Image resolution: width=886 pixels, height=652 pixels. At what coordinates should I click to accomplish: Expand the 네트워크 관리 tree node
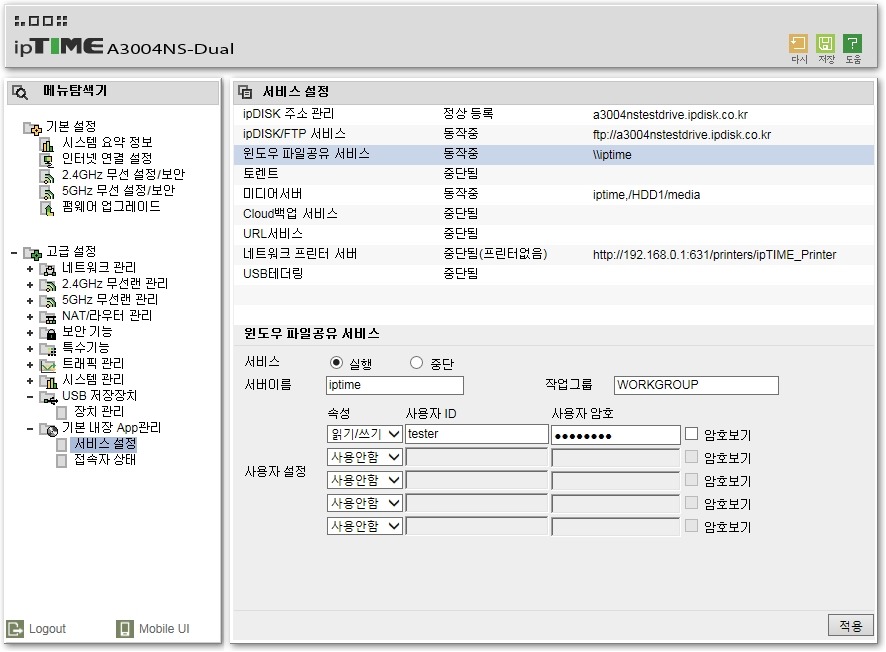coord(30,269)
